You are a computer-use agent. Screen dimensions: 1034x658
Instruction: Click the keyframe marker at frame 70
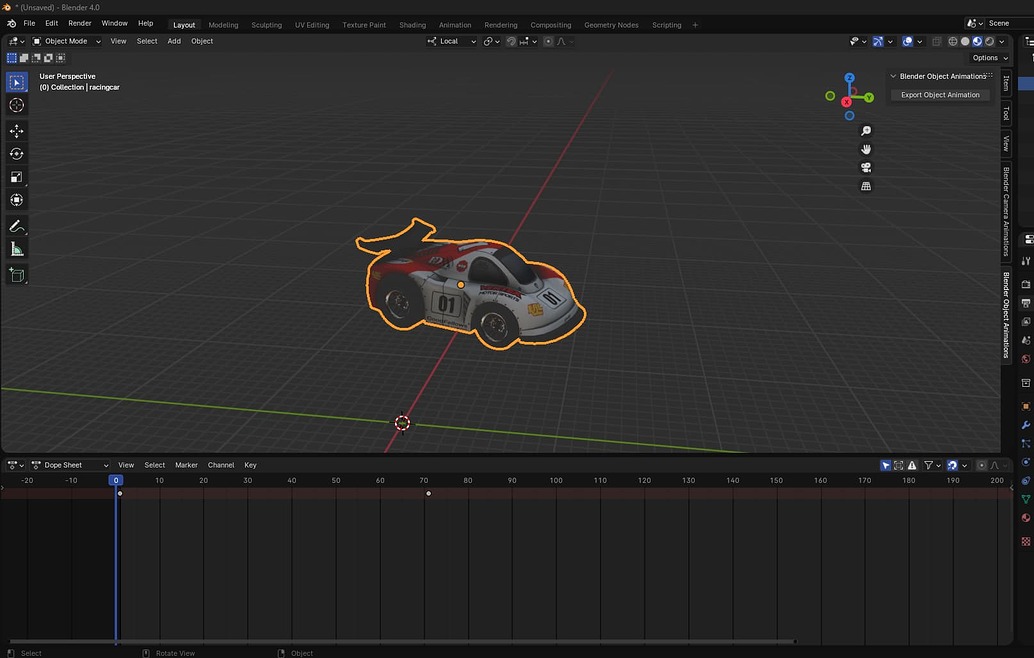[428, 493]
